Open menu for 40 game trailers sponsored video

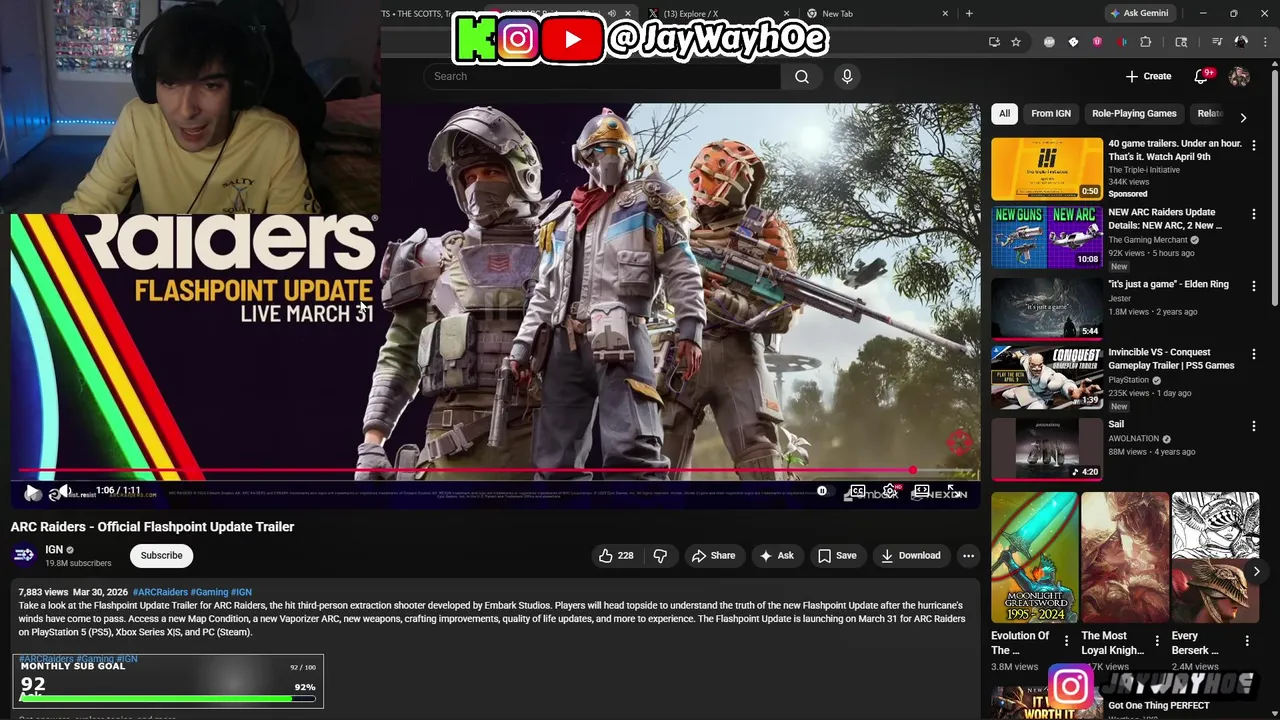[1254, 145]
